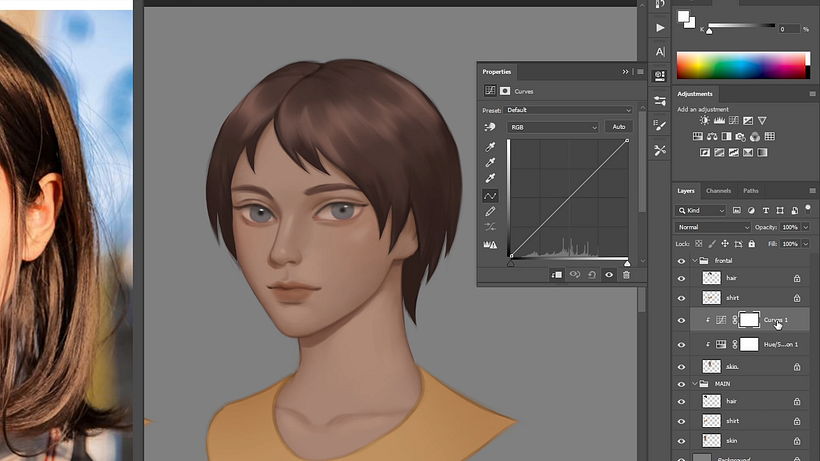Toggle Curves visibility in Properties panel
This screenshot has width=820, height=461.
(609, 275)
